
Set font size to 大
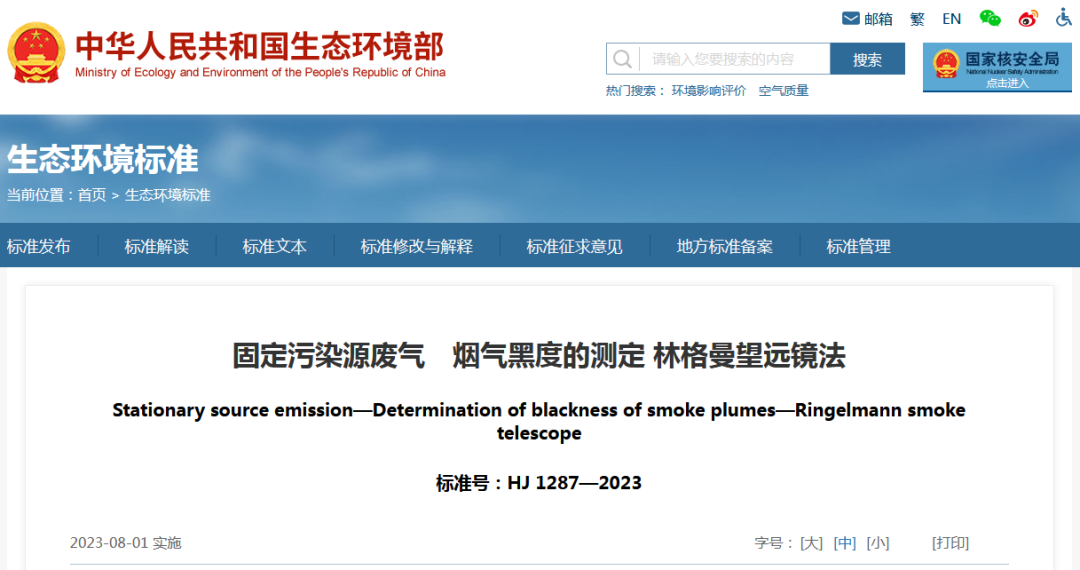click(811, 543)
